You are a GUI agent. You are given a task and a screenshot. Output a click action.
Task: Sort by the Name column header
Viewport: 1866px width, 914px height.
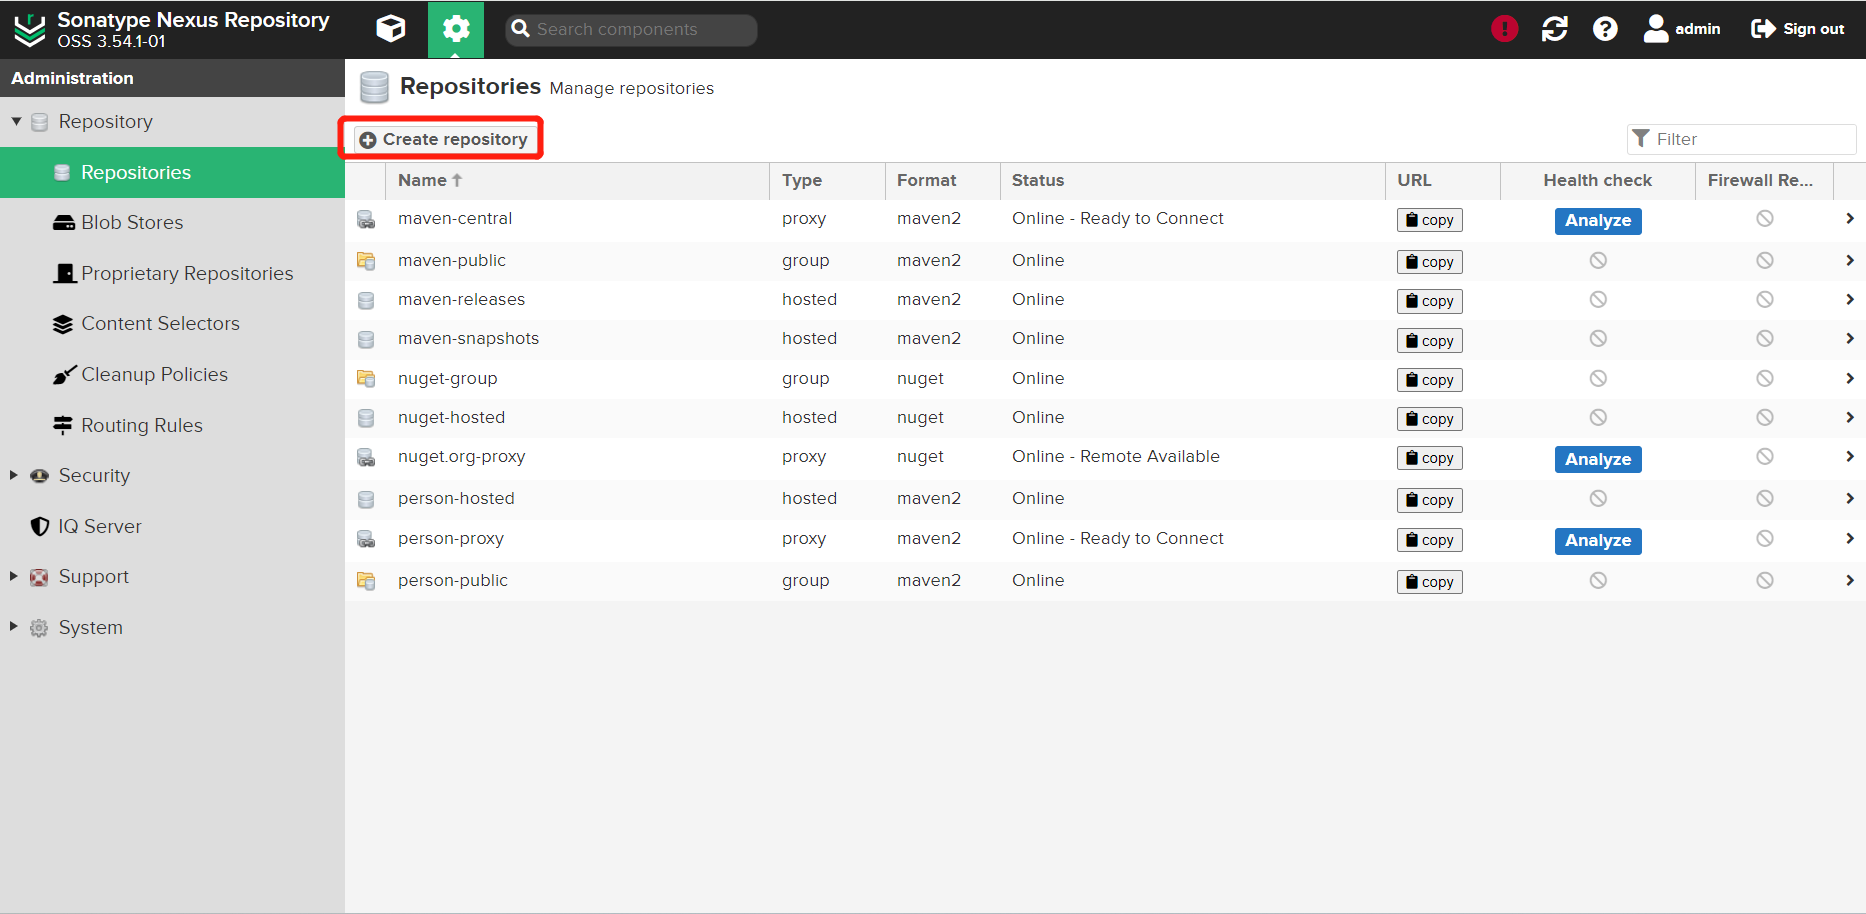pyautogui.click(x=577, y=180)
